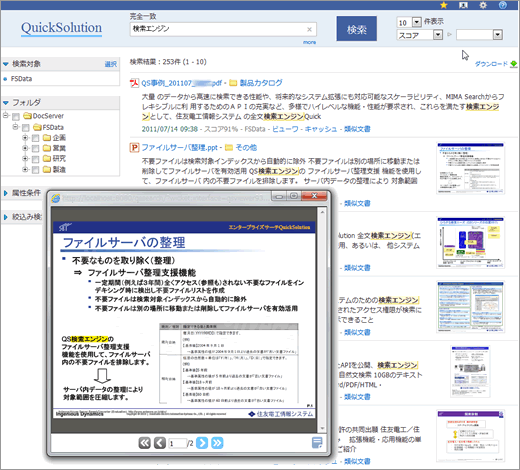520x470 pixels.
Task: Go to next page in viewer
Action: (x=202, y=443)
